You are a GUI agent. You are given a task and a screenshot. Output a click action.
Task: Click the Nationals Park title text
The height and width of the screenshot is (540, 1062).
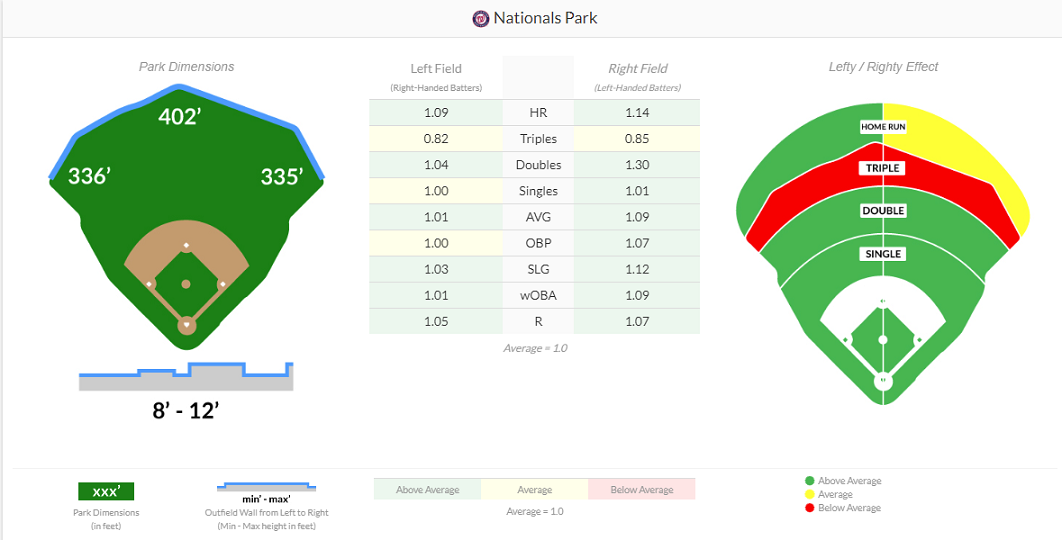[x=545, y=18]
